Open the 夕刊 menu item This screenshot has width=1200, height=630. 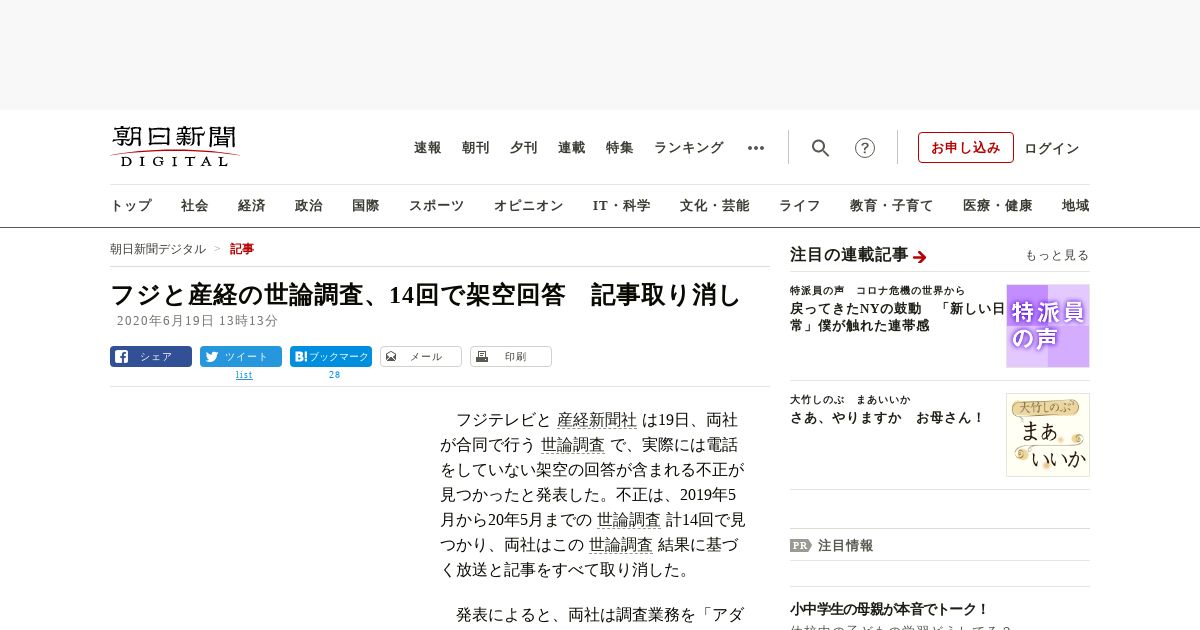click(x=524, y=148)
